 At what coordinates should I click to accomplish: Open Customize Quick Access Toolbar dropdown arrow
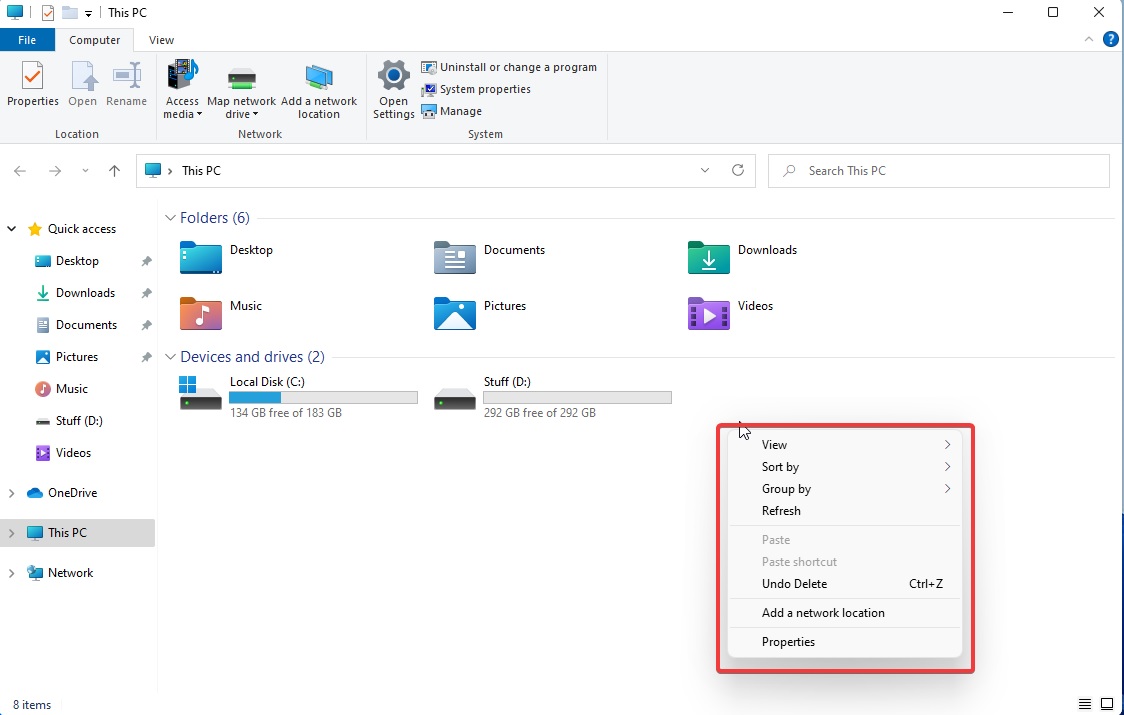(x=88, y=13)
